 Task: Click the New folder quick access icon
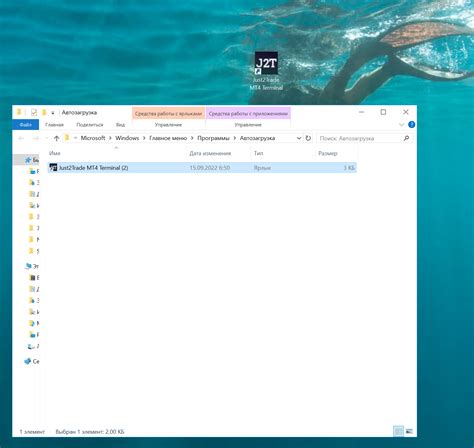(44, 112)
